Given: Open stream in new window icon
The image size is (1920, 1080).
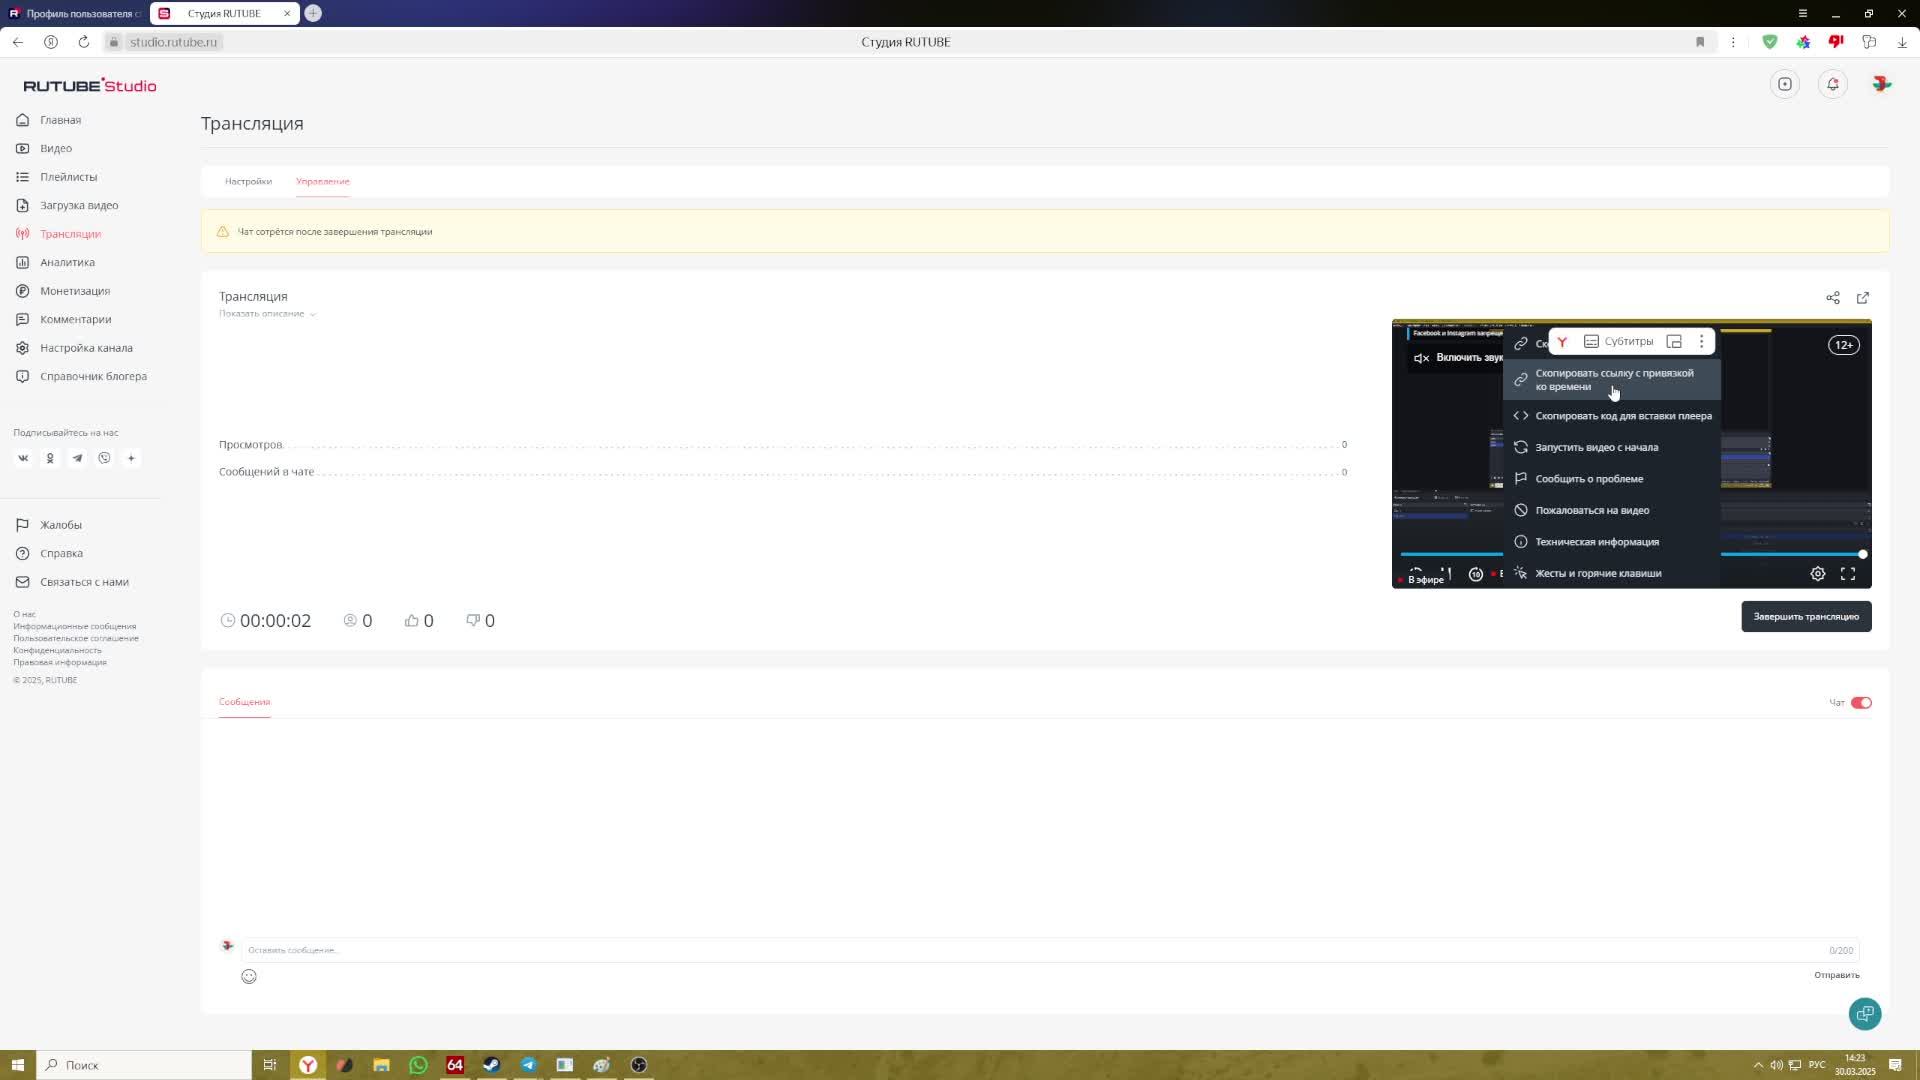Looking at the screenshot, I should [x=1862, y=298].
